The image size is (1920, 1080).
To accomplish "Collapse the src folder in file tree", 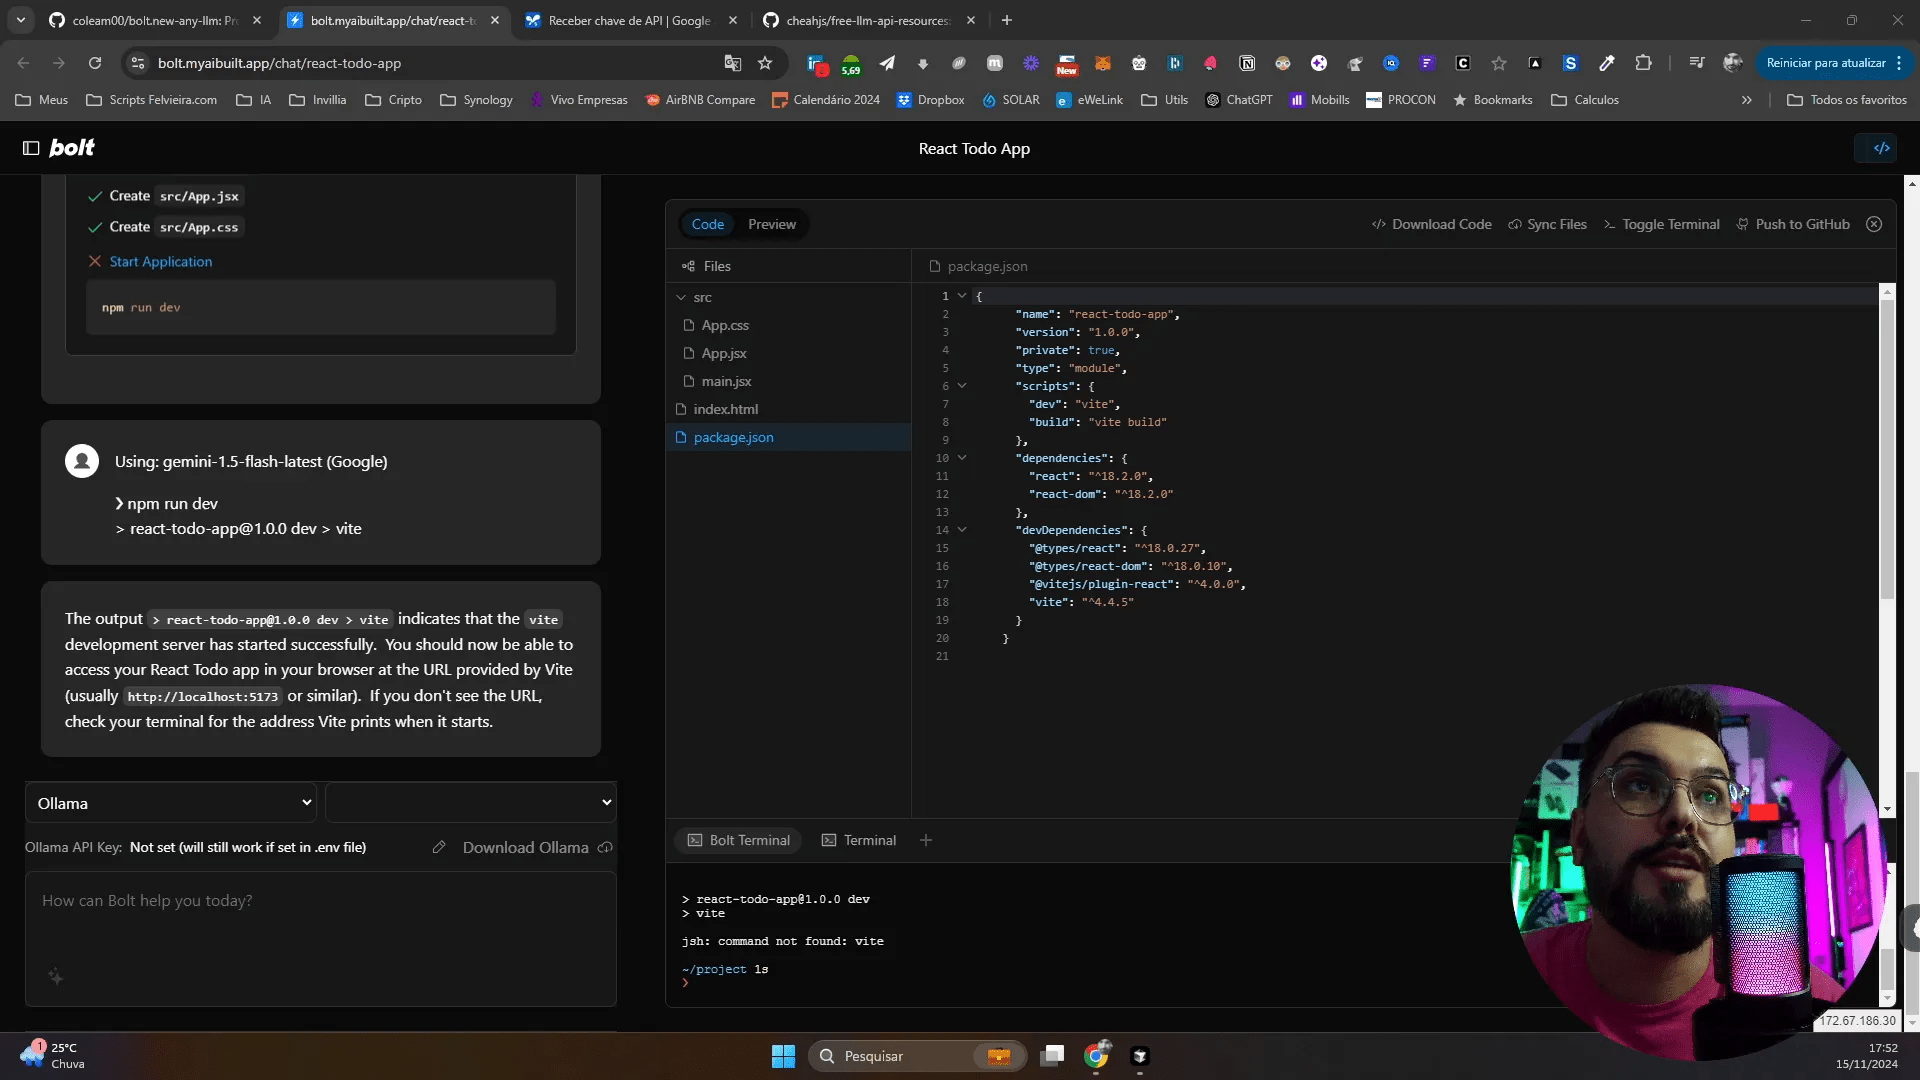I will (x=681, y=297).
